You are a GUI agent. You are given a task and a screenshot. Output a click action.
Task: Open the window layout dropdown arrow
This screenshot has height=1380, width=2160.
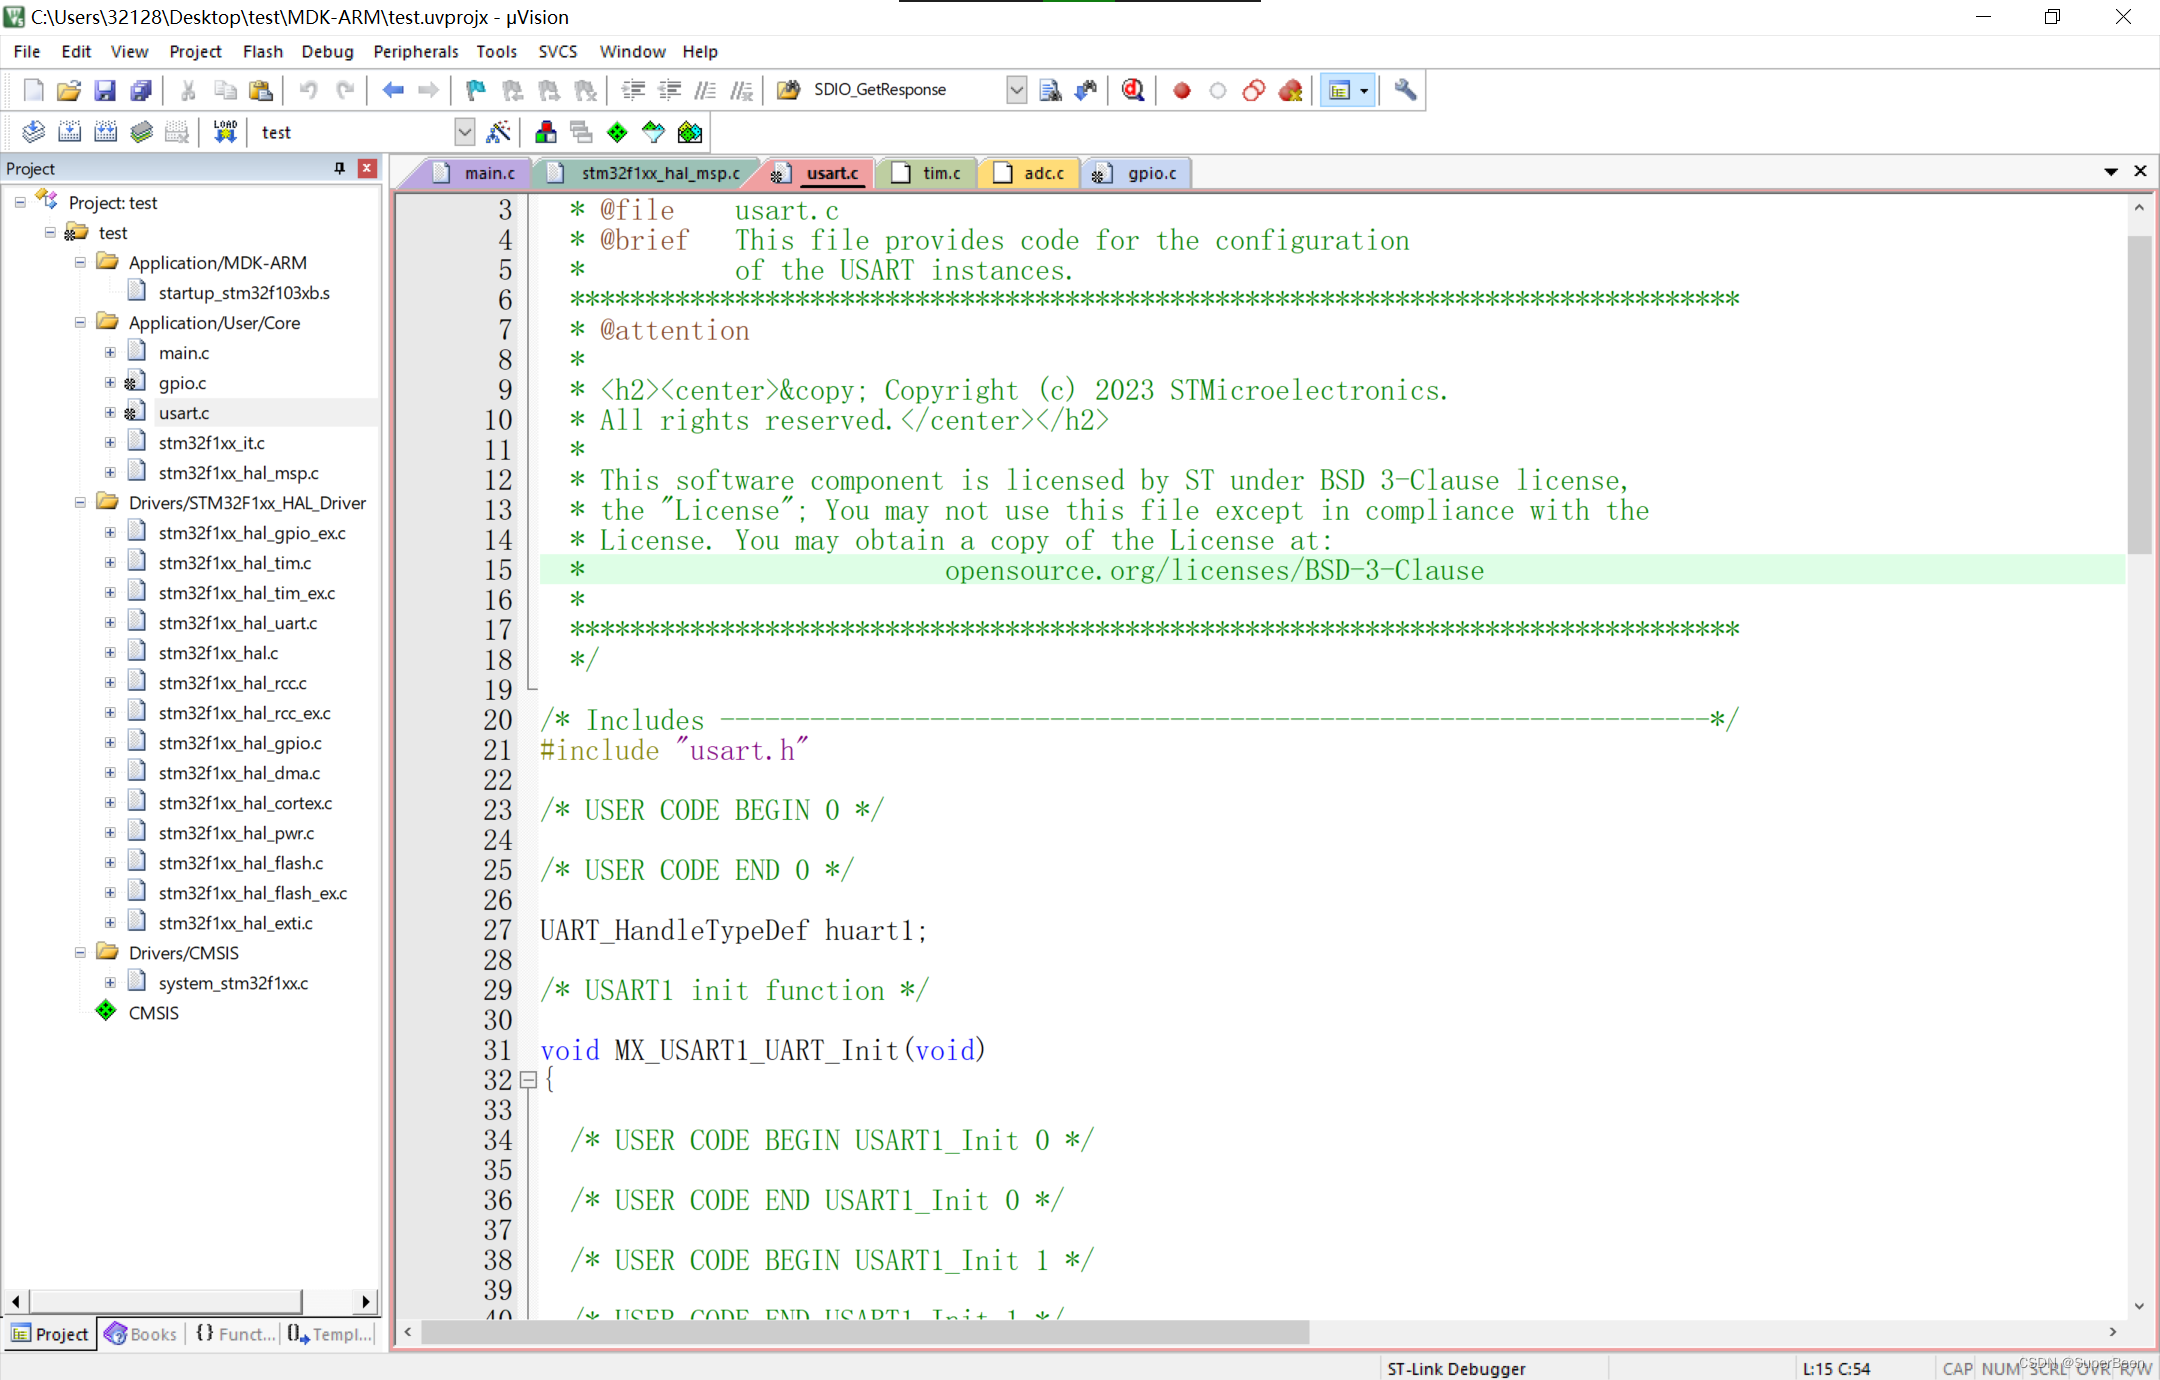pos(1364,90)
